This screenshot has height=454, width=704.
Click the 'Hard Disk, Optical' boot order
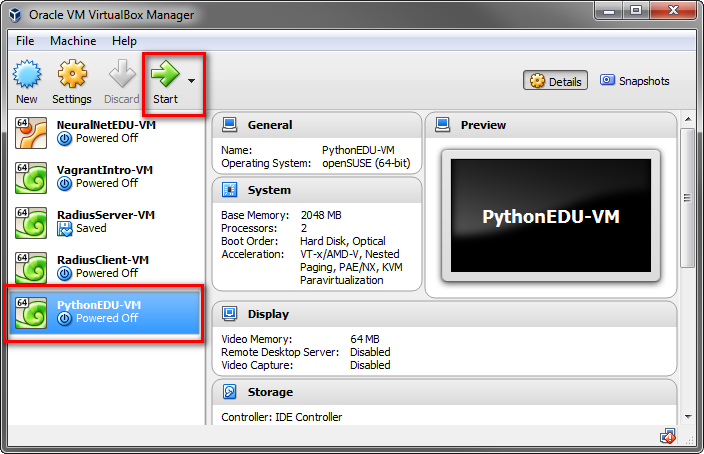coord(343,241)
